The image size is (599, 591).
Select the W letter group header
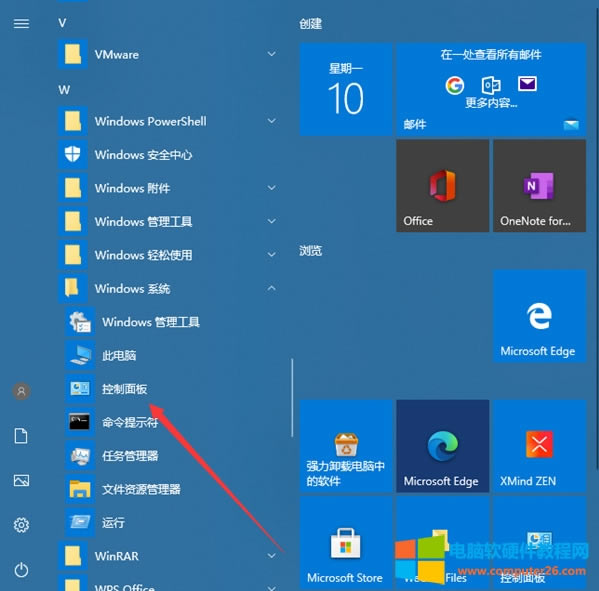pos(64,90)
